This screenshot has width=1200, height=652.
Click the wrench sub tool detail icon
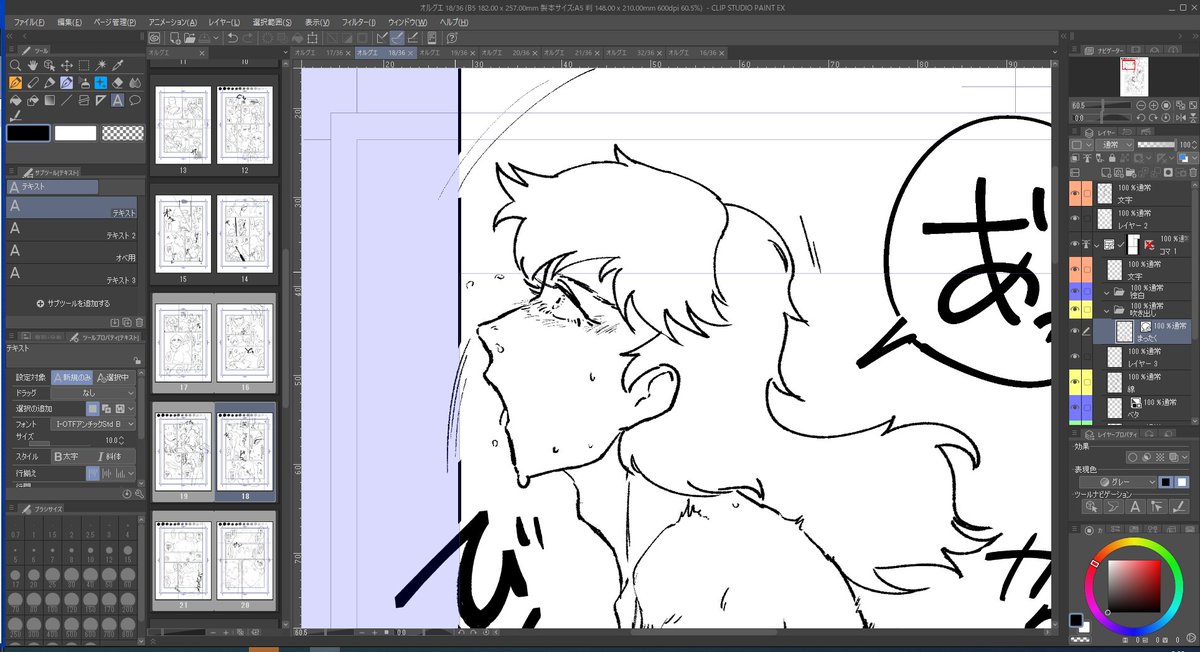tap(140, 493)
